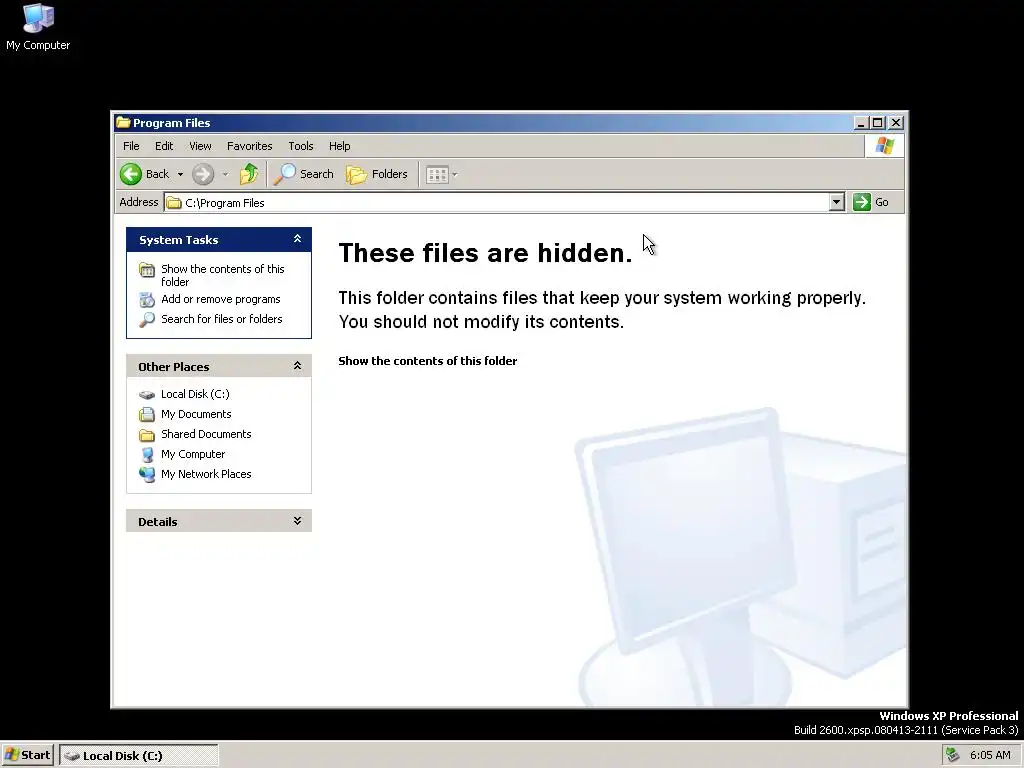Viewport: 1024px width, 768px height.
Task: Expand the Details panel
Action: [297, 520]
